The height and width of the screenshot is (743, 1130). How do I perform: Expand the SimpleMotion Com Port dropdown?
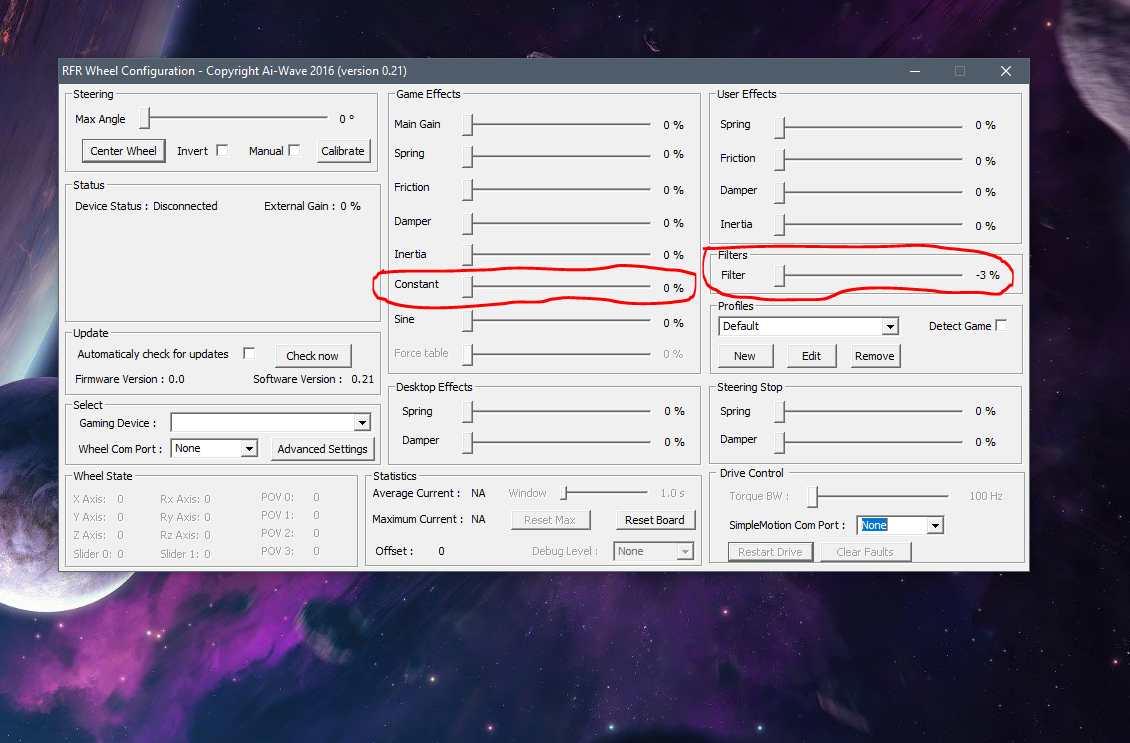[934, 525]
